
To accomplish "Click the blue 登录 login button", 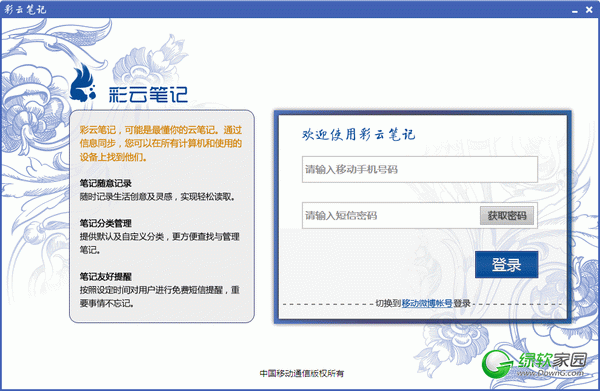I will coord(507,265).
